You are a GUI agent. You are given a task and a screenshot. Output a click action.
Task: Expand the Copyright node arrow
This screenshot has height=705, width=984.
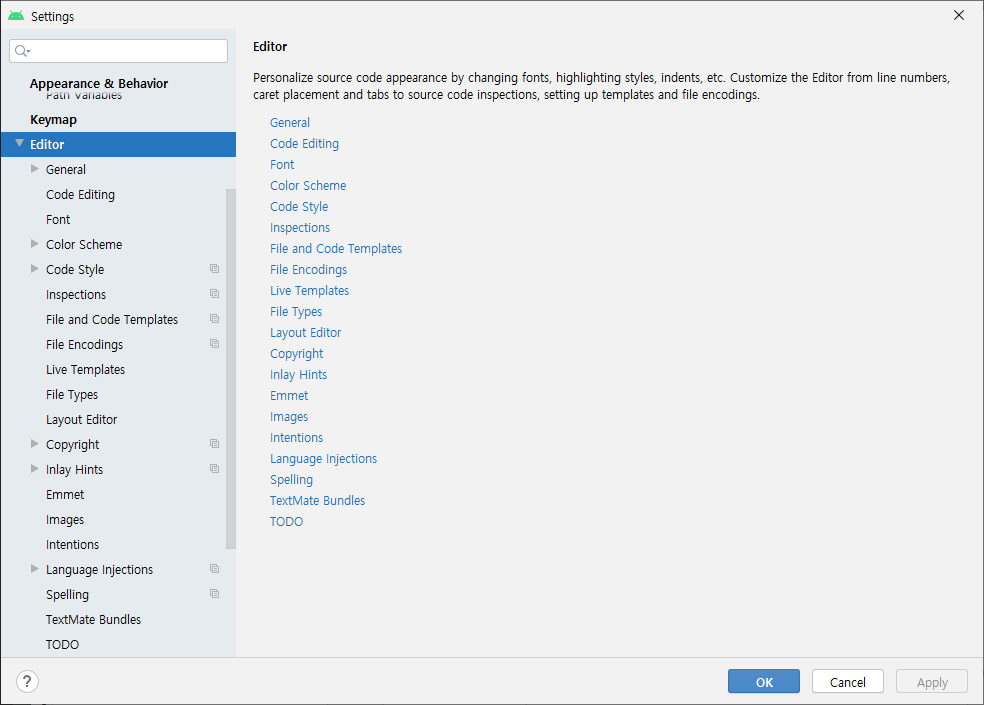pos(35,444)
